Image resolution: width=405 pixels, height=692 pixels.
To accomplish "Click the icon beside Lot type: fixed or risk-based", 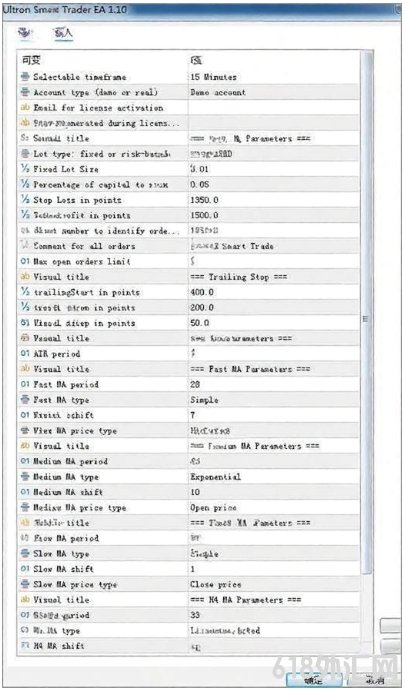I will [x=25, y=154].
